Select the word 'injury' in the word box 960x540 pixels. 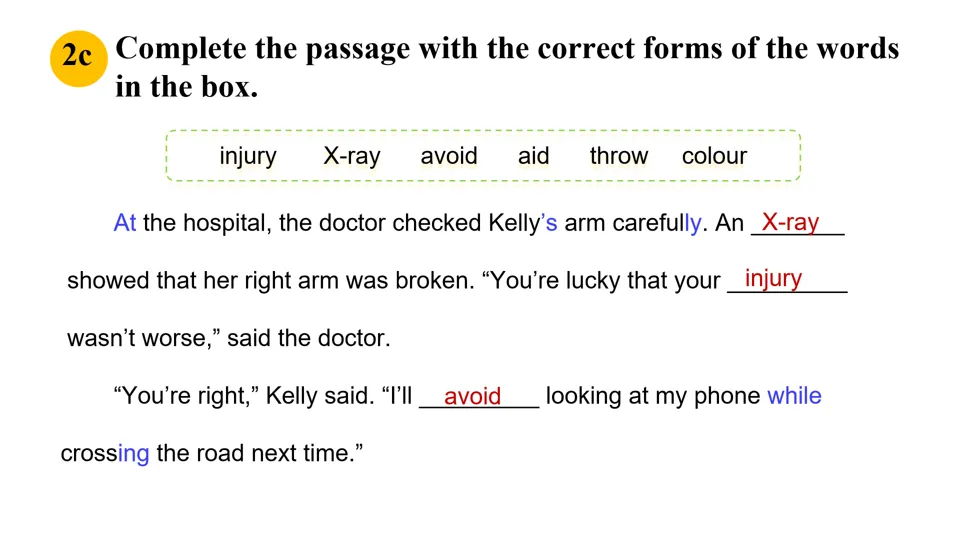point(248,156)
